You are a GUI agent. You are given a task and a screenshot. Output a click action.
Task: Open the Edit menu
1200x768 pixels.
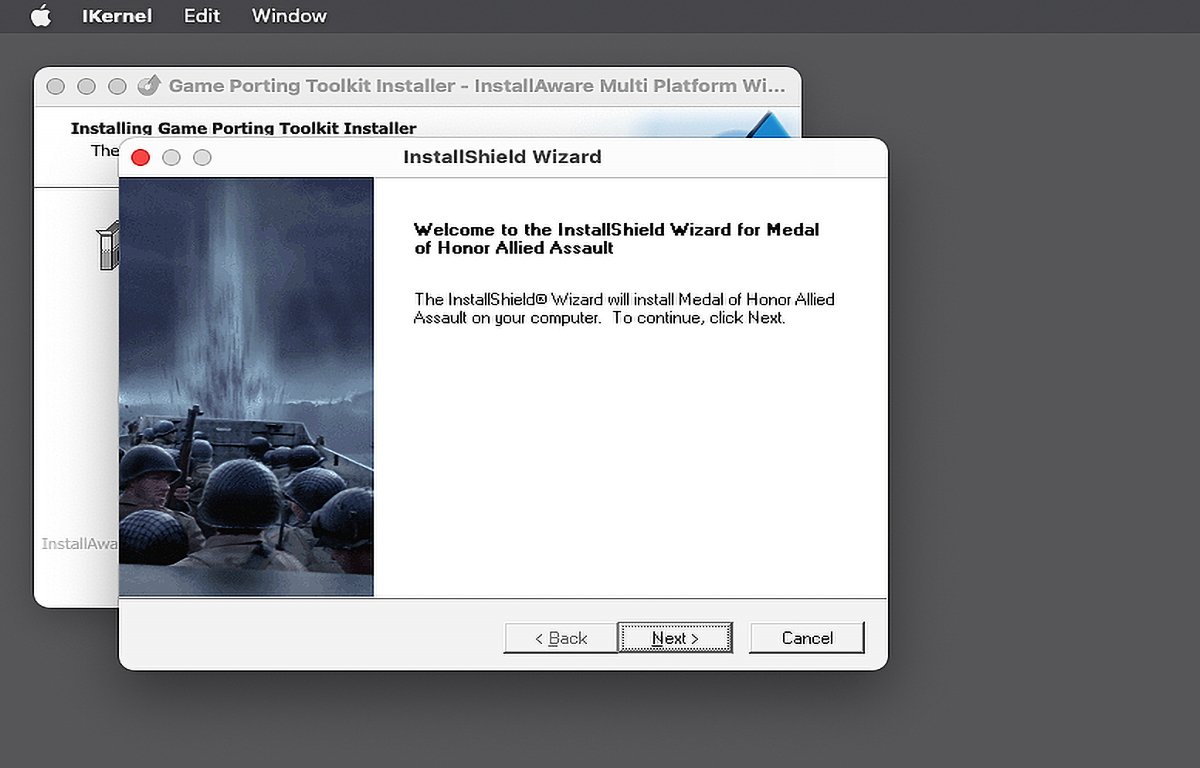[x=202, y=16]
